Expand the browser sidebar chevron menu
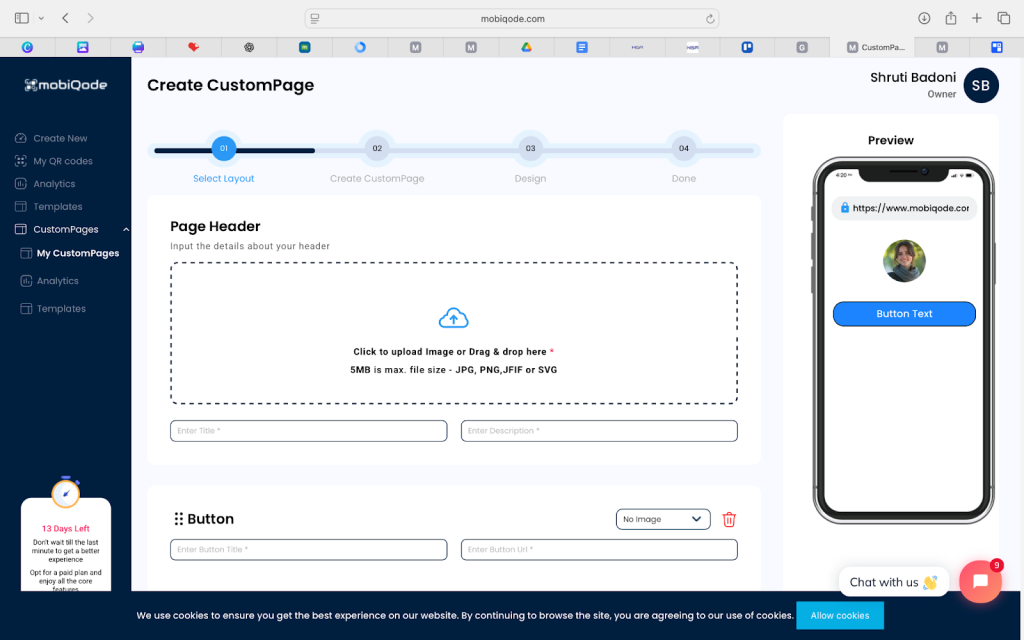The width and height of the screenshot is (1024, 640). click(x=41, y=18)
